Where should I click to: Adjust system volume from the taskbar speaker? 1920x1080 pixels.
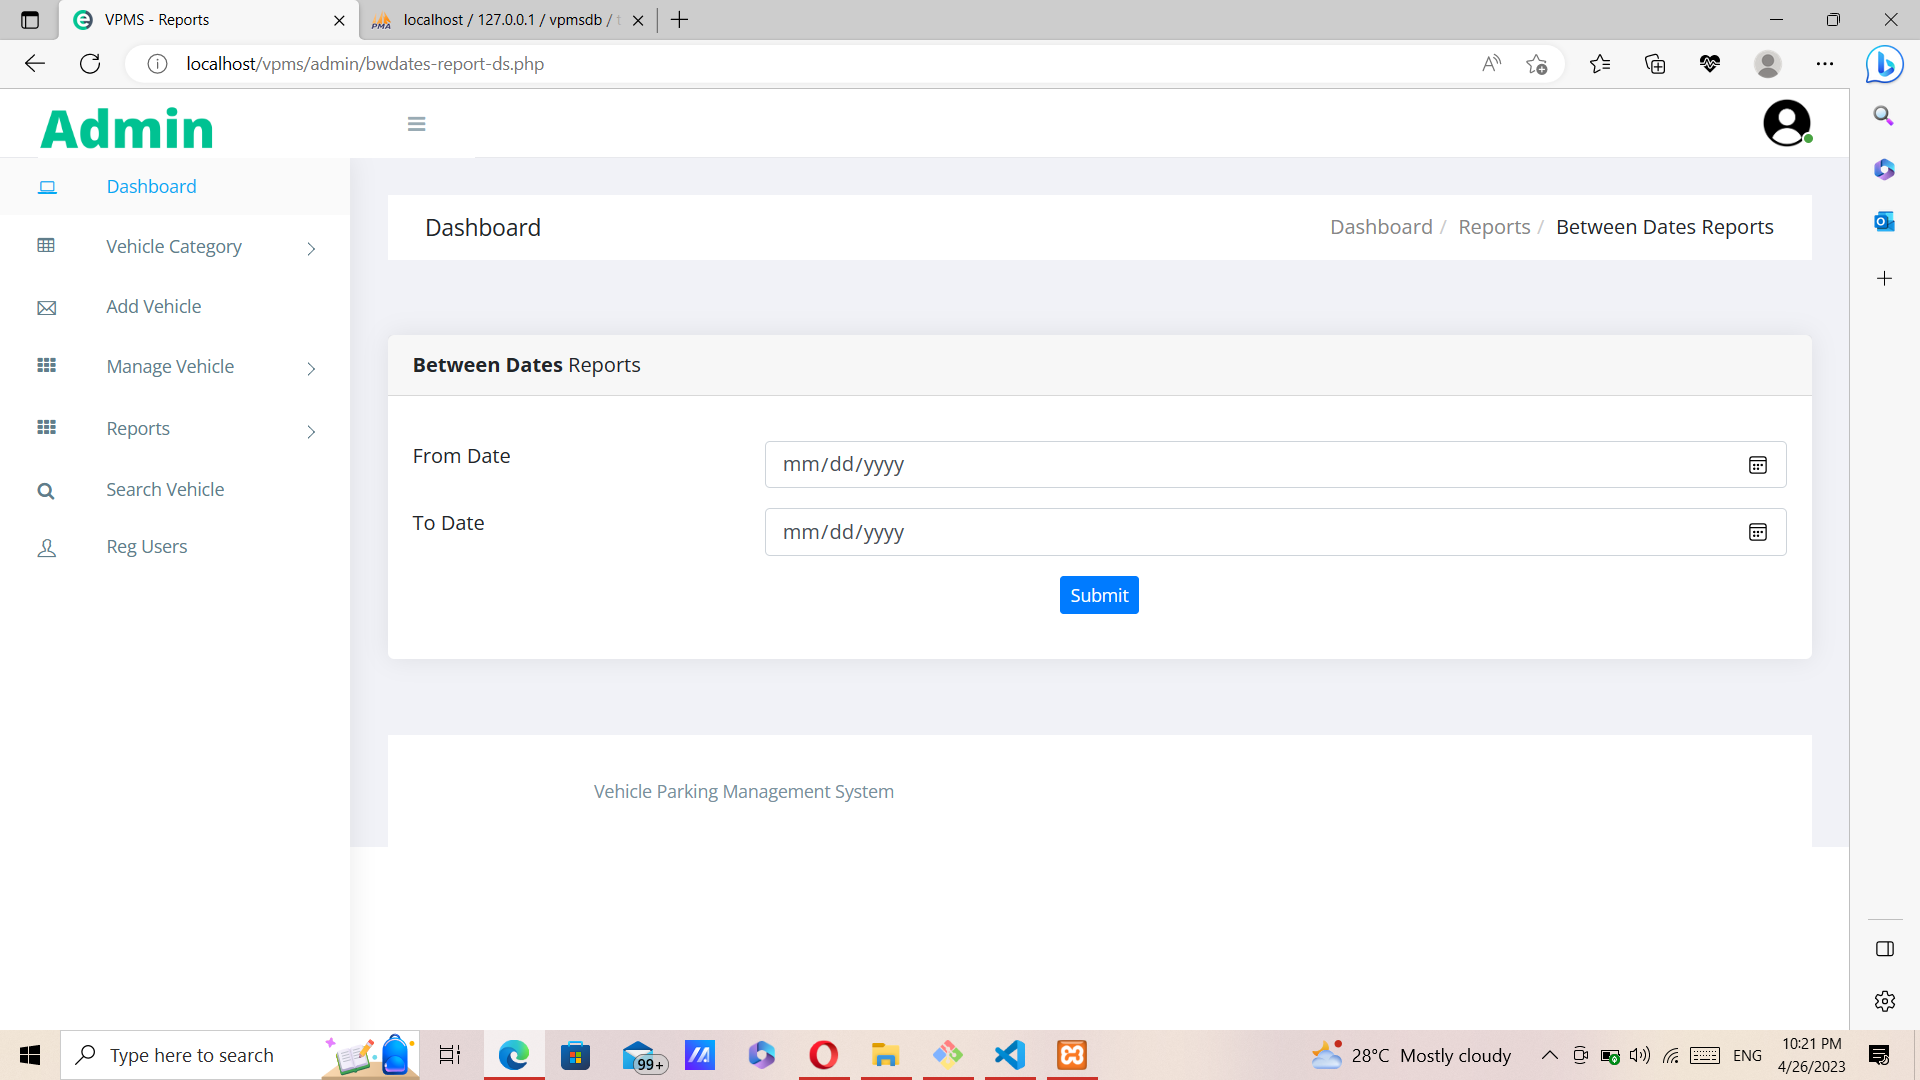[1638, 1054]
